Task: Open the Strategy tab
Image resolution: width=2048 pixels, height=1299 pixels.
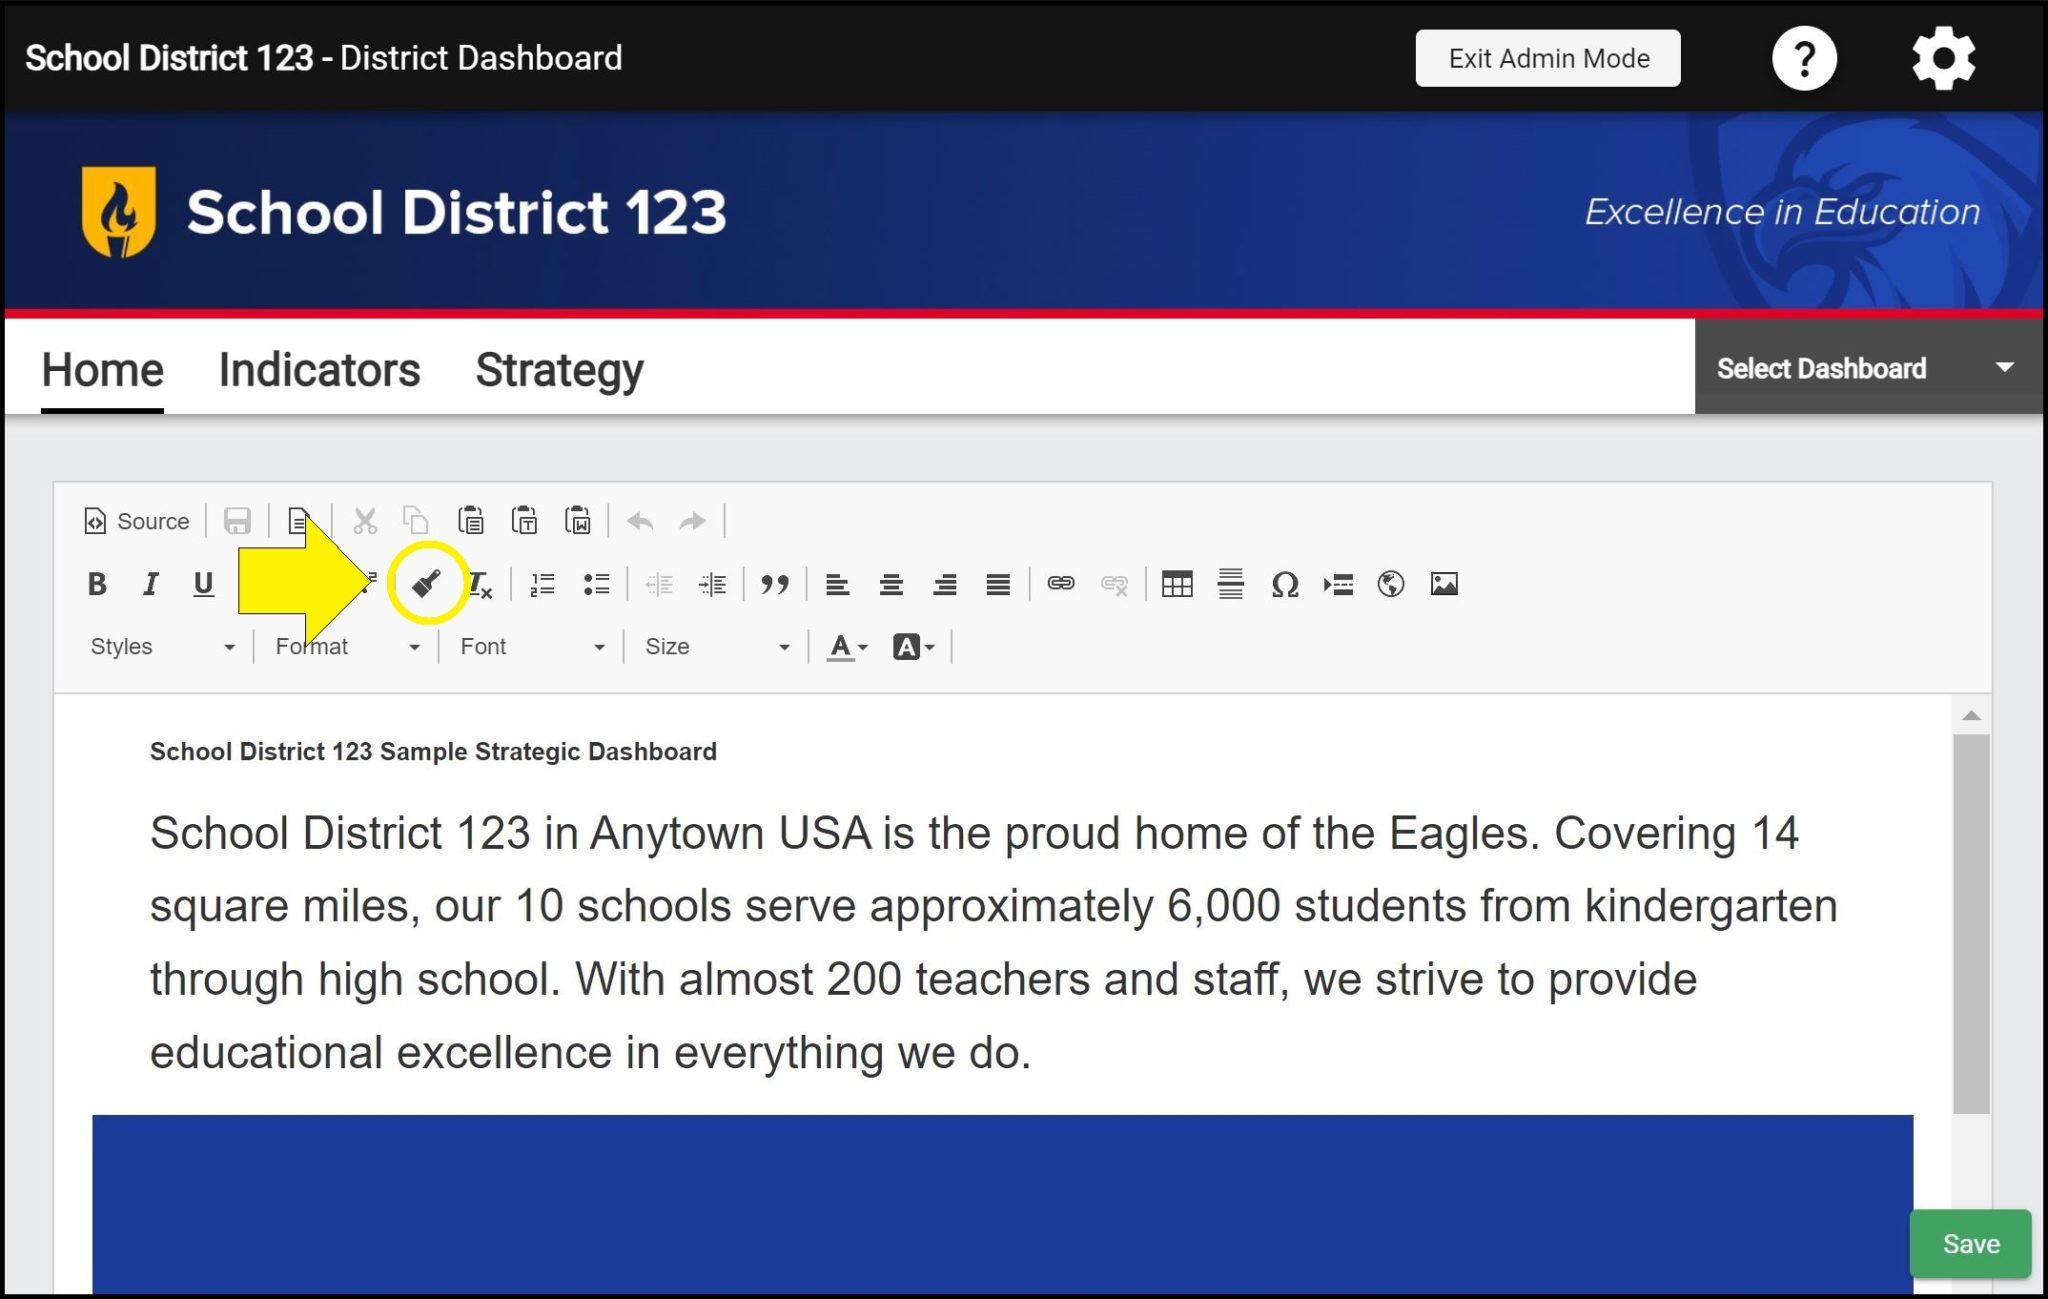Action: coord(559,369)
